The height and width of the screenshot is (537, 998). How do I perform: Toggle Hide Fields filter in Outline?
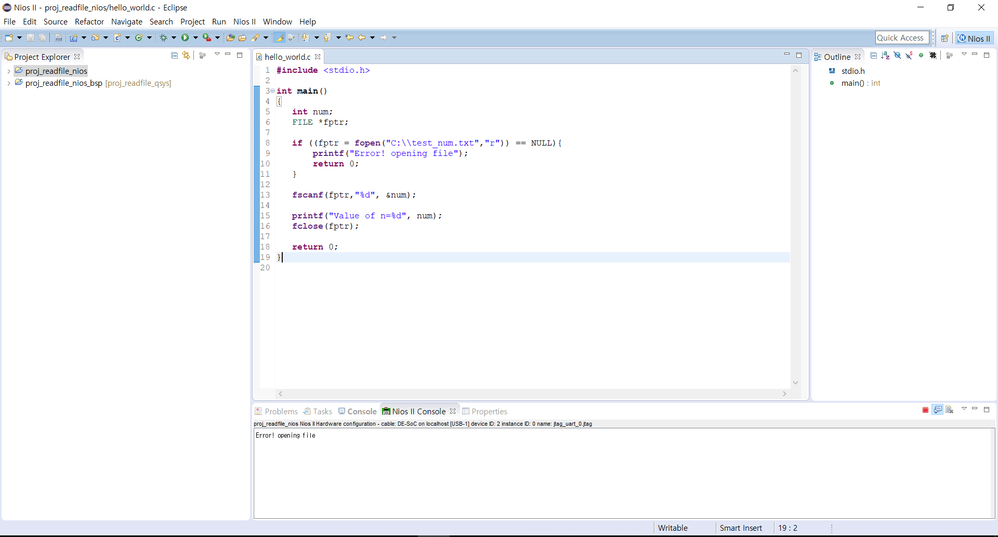pos(897,56)
